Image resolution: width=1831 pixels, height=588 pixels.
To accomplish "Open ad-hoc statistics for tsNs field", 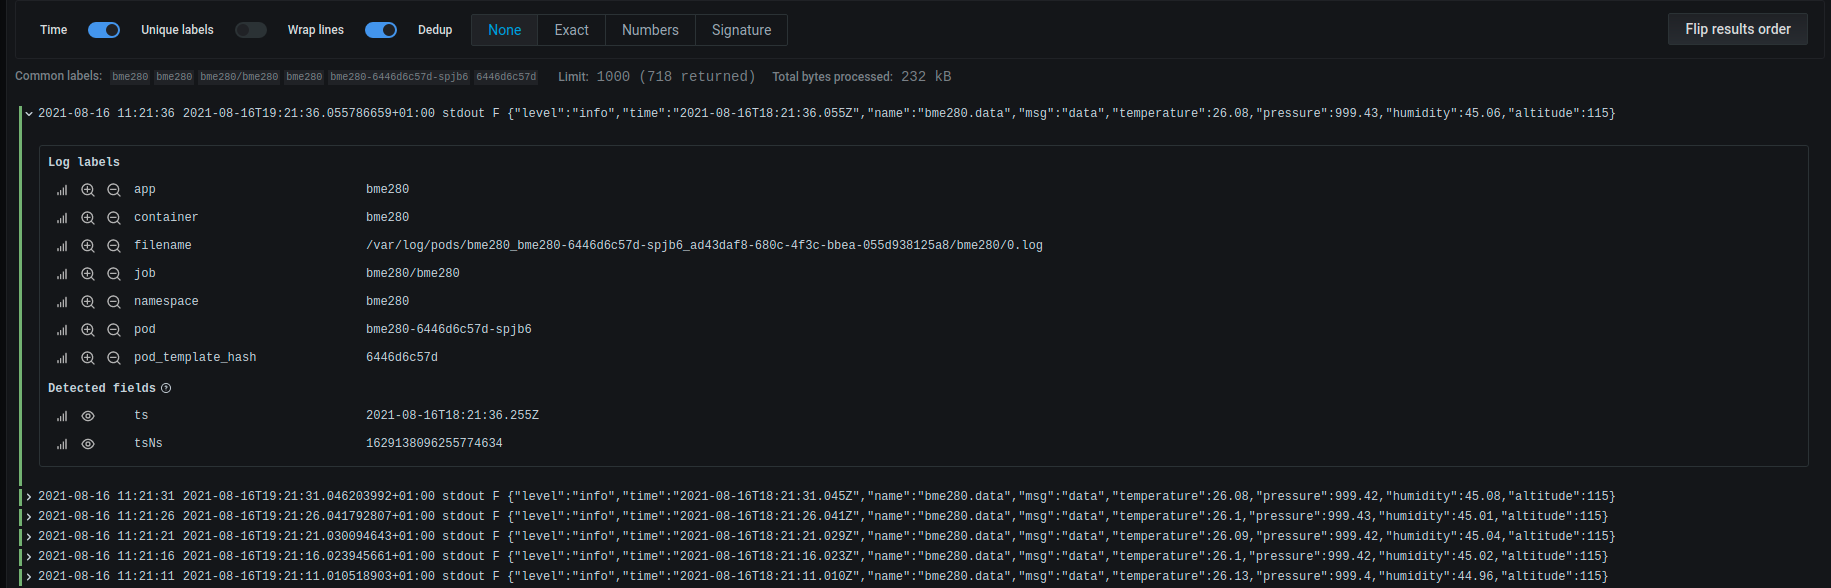I will point(62,444).
